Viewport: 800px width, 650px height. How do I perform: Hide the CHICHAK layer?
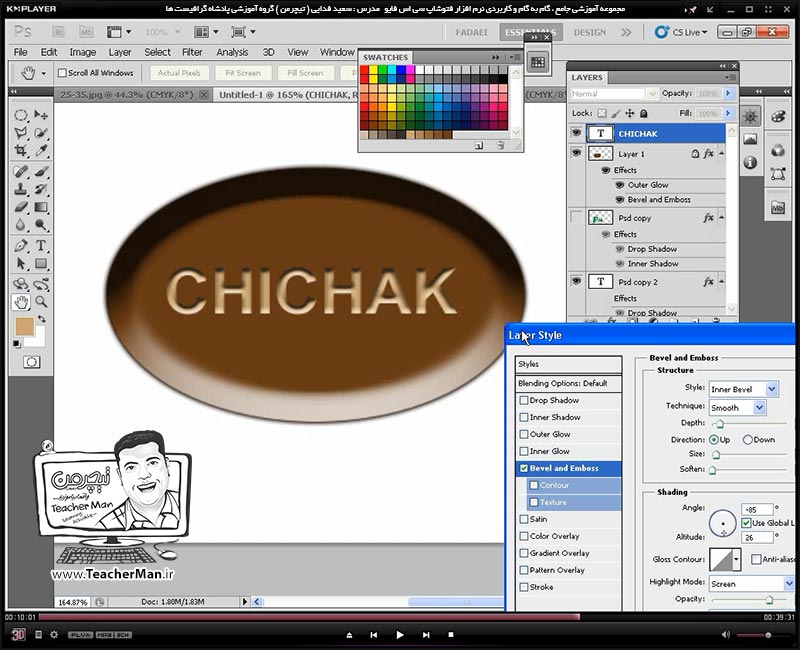[x=577, y=134]
